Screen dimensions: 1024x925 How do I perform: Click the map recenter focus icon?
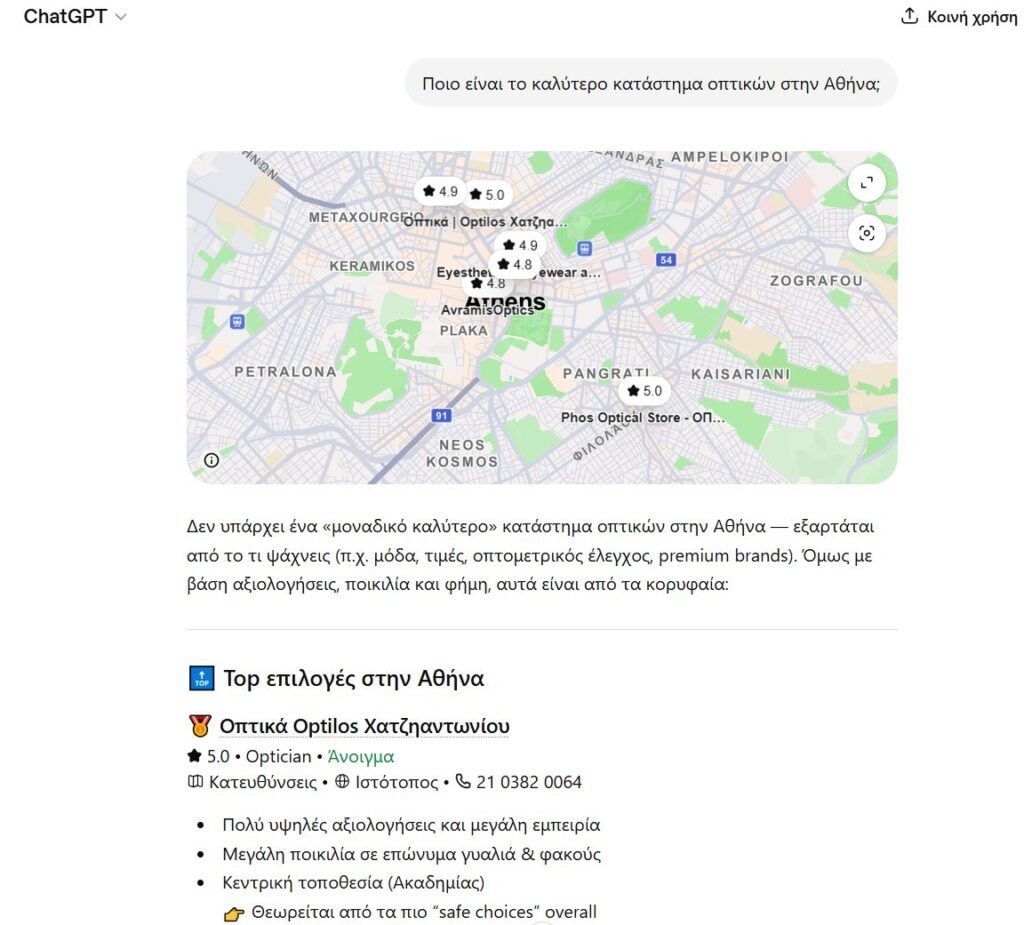(x=866, y=233)
